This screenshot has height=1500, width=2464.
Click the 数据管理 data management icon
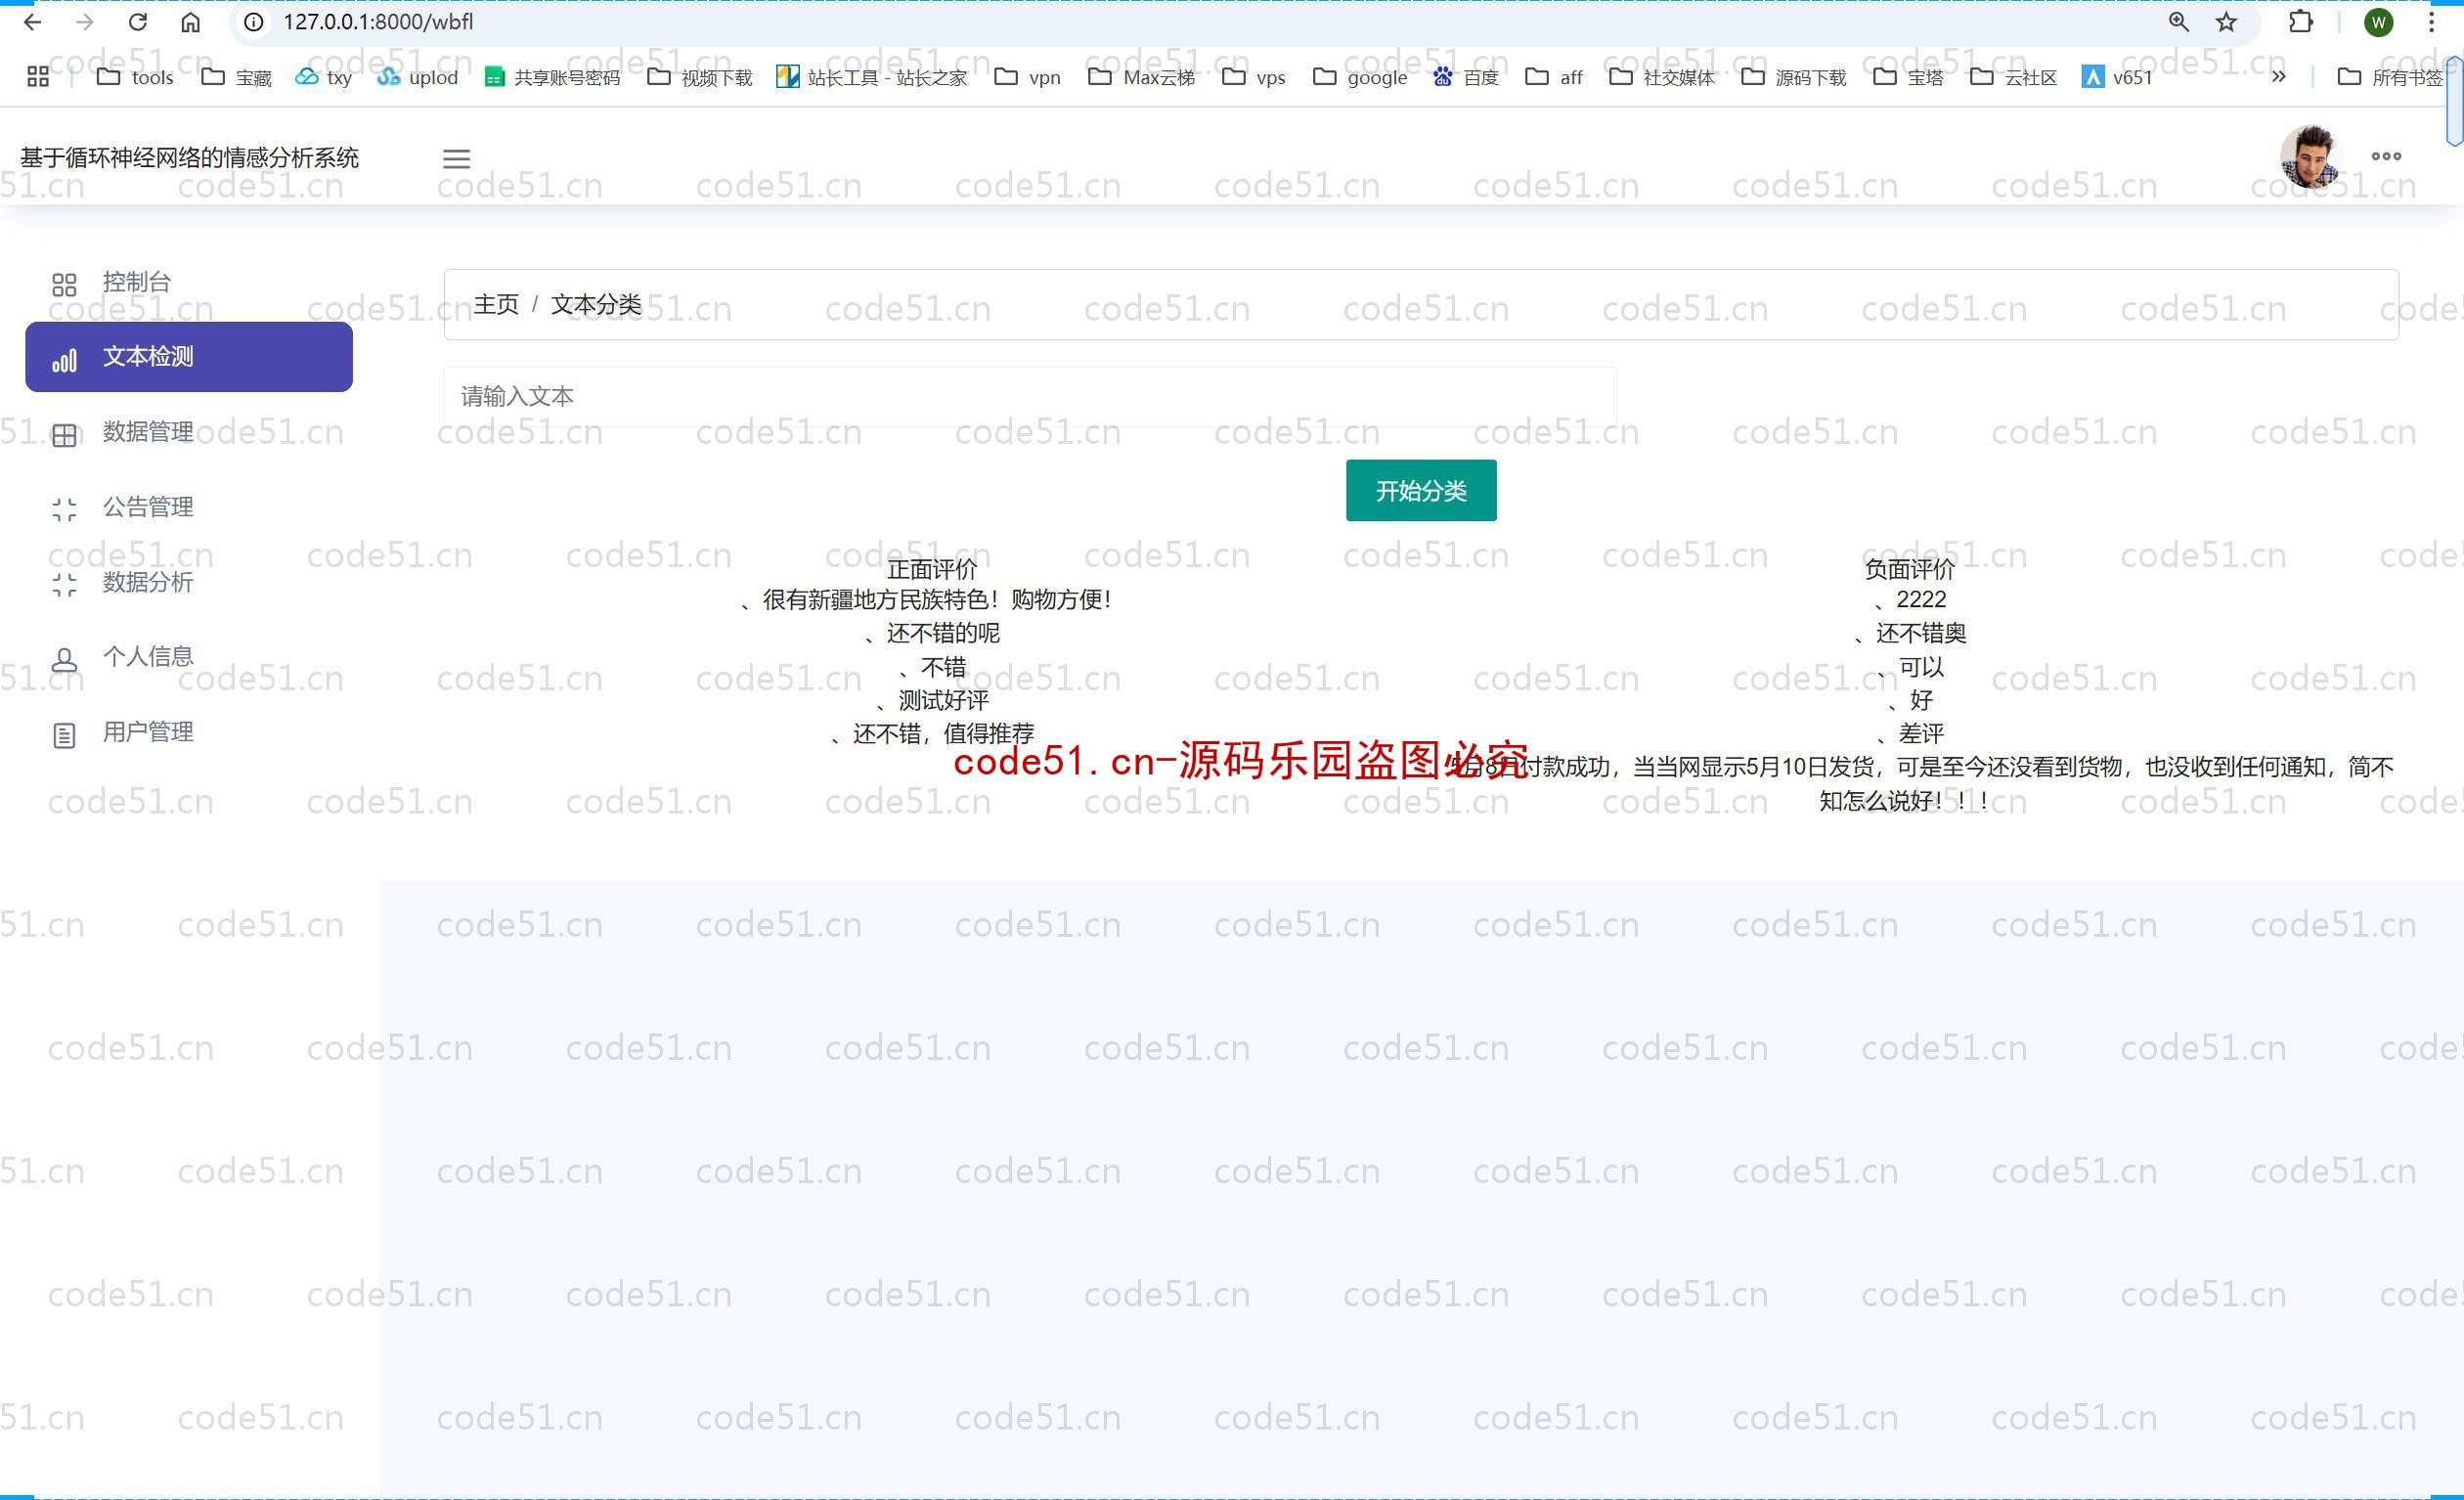coord(62,431)
